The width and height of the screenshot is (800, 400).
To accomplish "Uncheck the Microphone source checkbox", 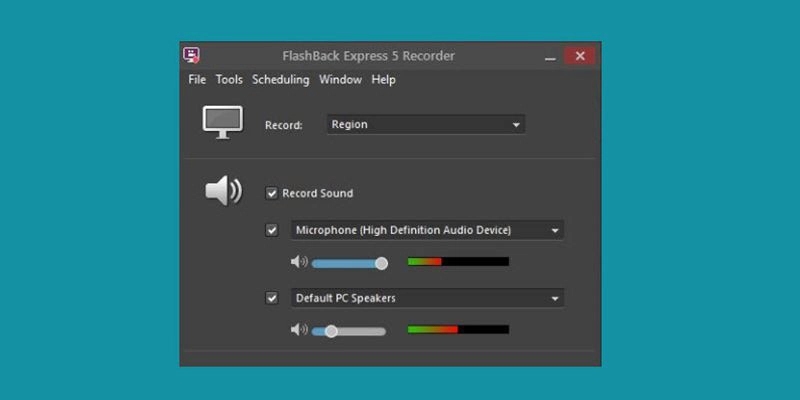I will [x=272, y=230].
